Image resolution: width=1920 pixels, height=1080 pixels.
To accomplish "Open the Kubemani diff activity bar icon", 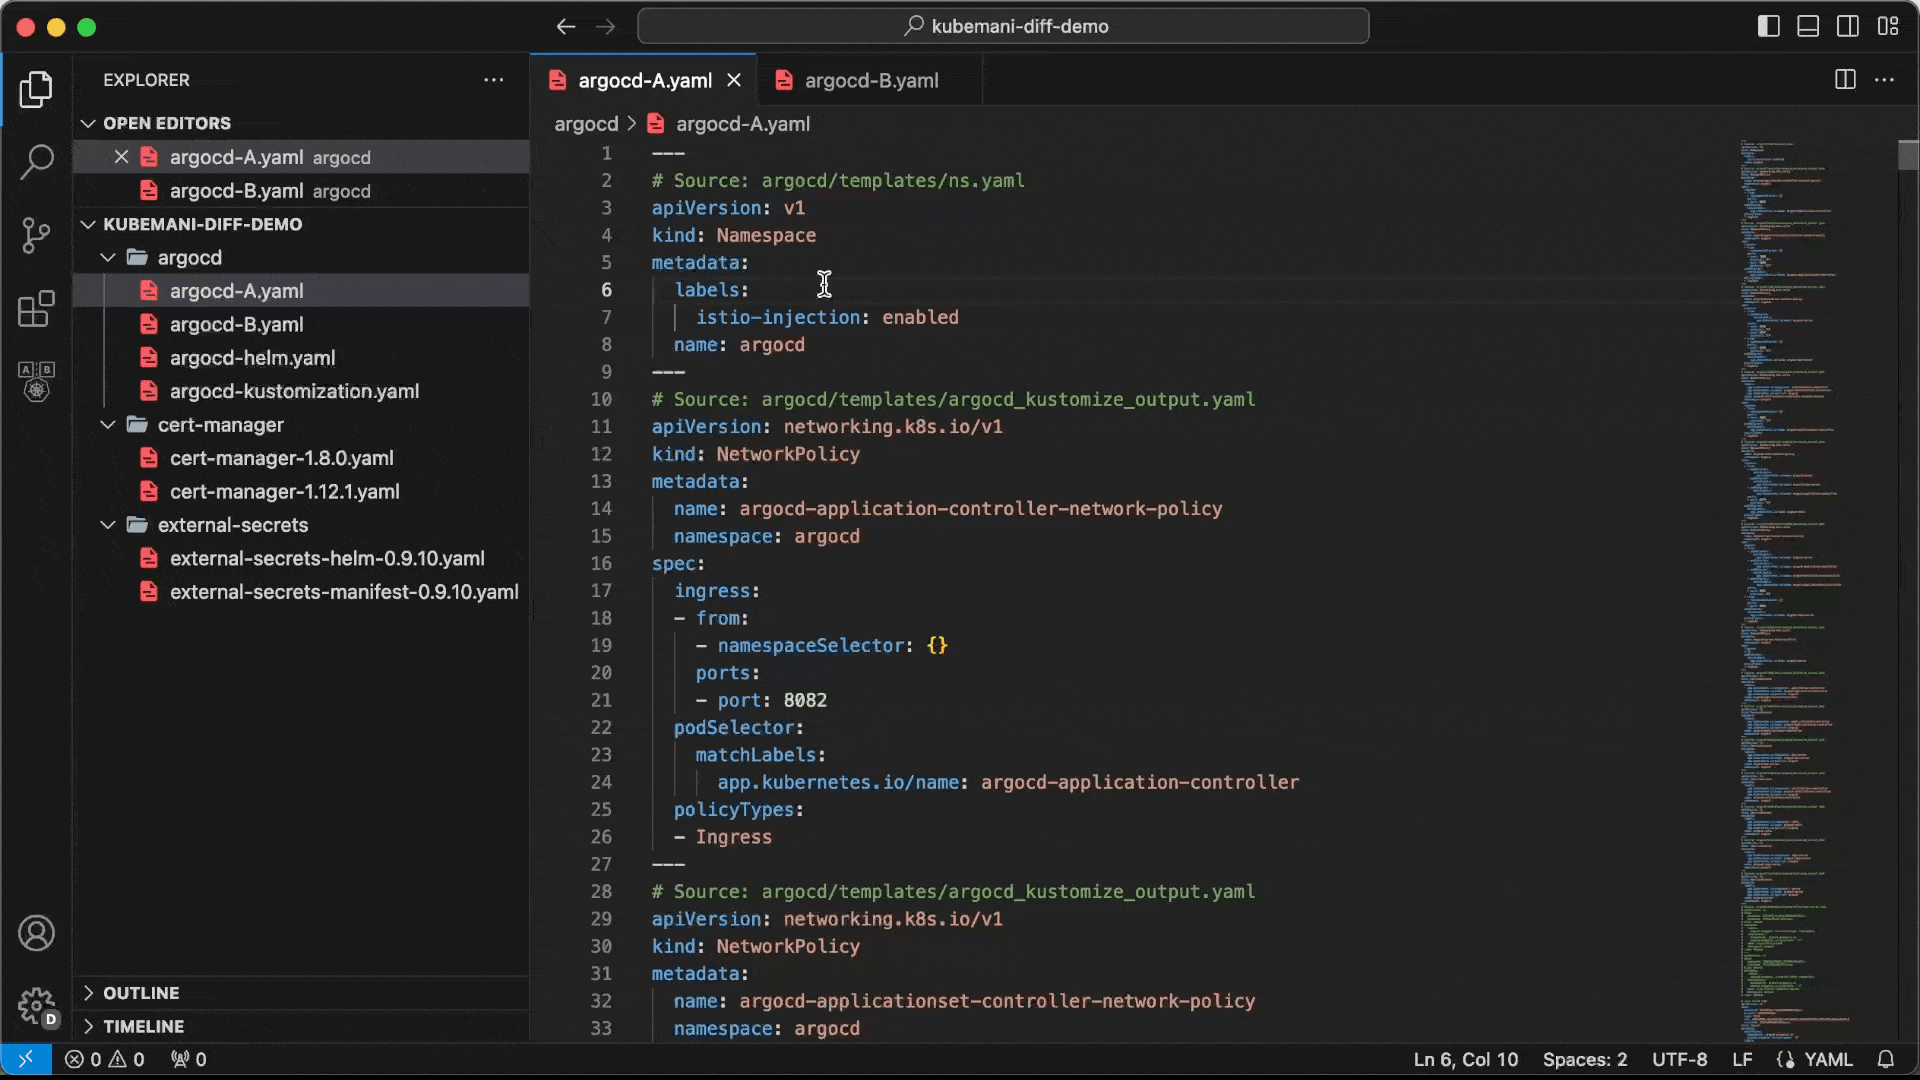I will [37, 381].
